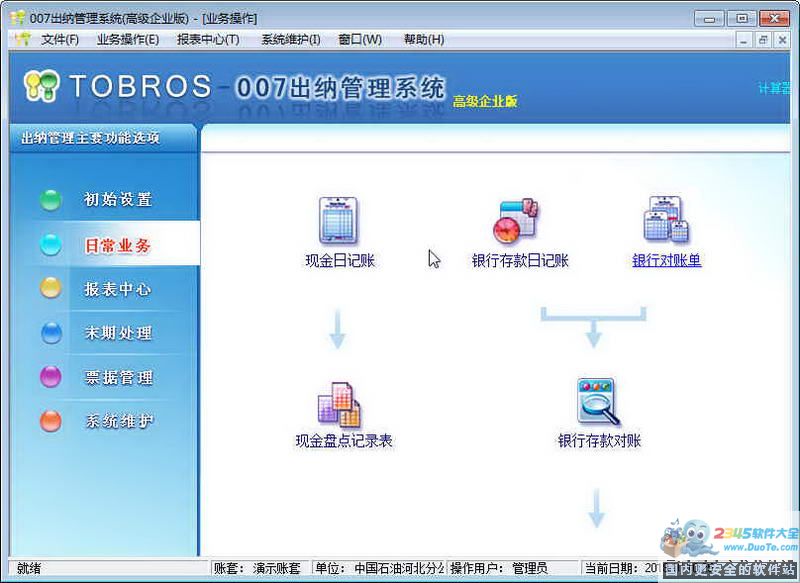Select 系统维护 with the red ball in sidebar

104,421
